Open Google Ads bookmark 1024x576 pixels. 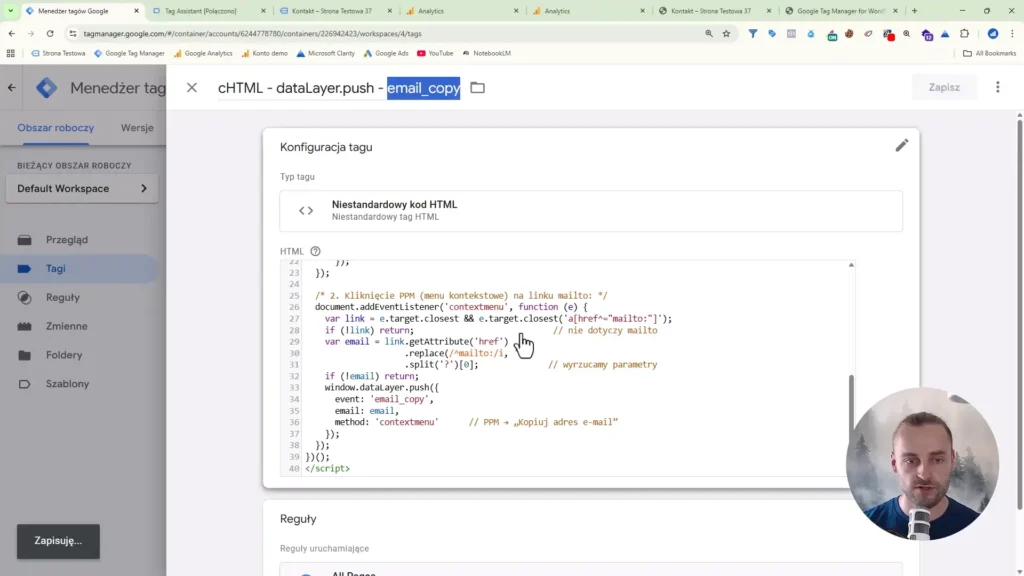(x=385, y=54)
